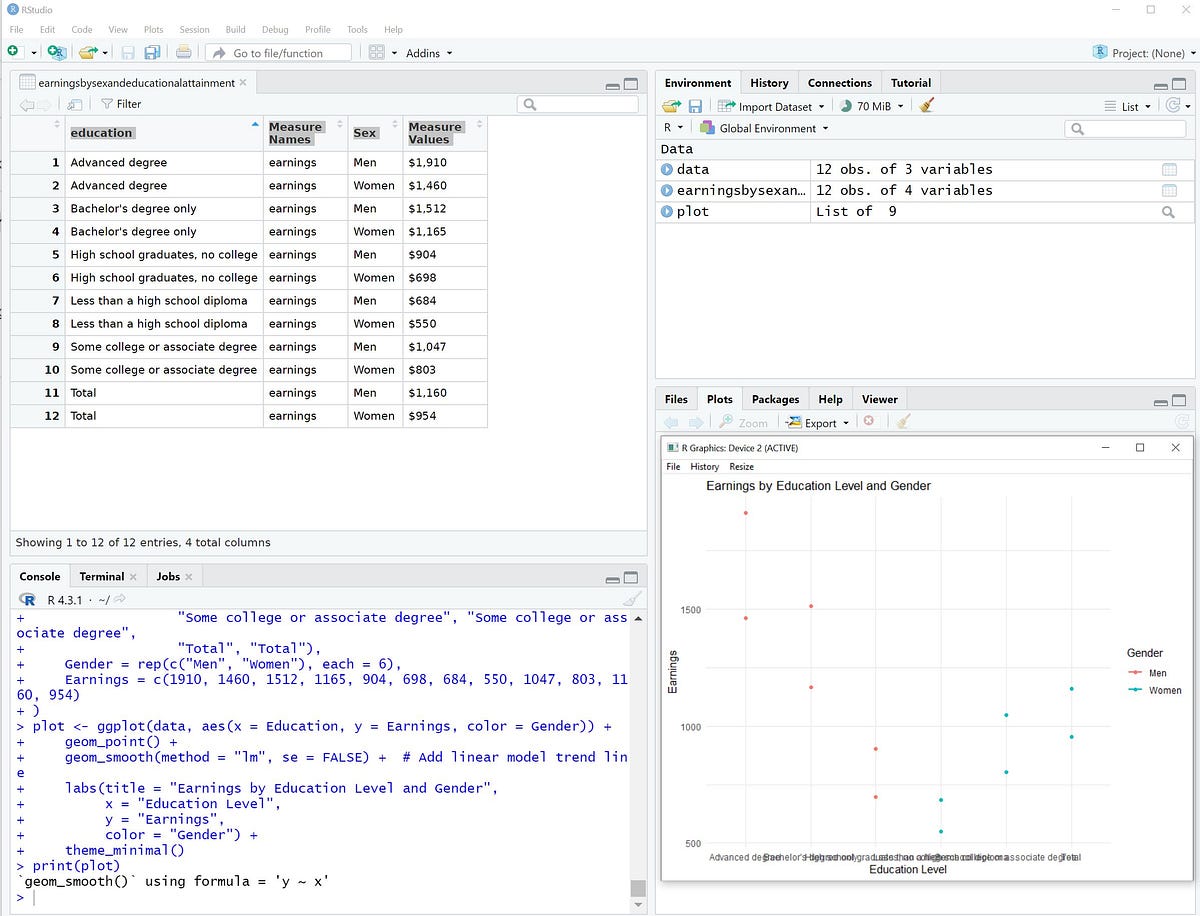Clear the environment with the broom icon
Image resolution: width=1200 pixels, height=916 pixels.
pyautogui.click(x=927, y=106)
